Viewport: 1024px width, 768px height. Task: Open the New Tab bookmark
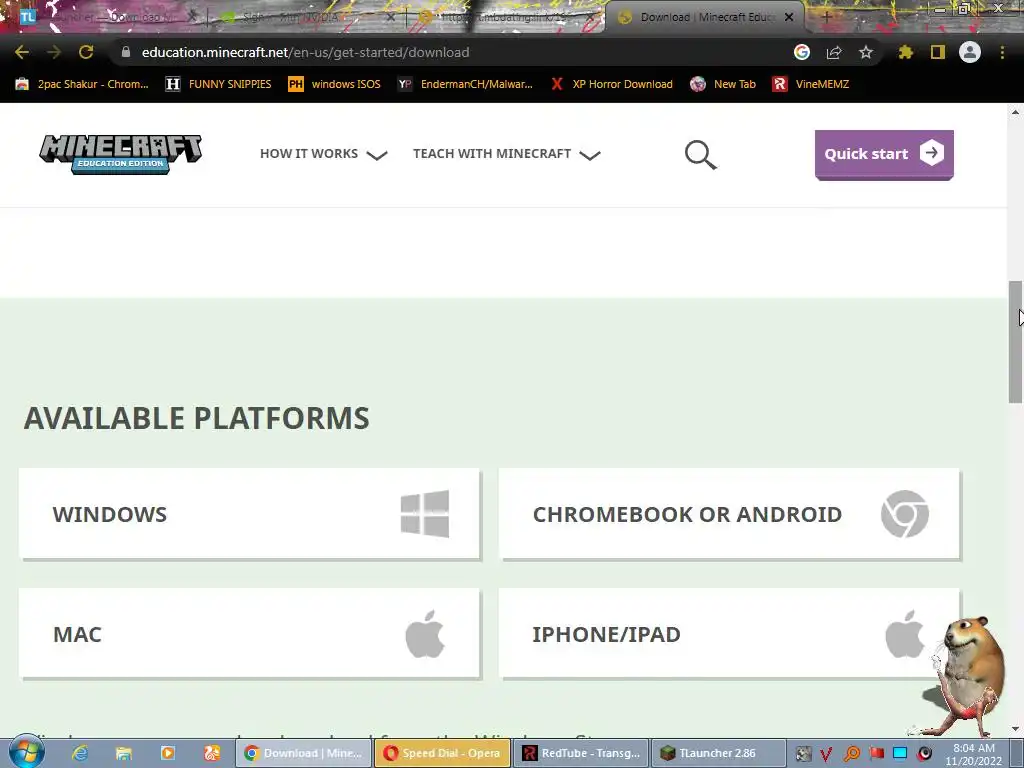click(723, 84)
